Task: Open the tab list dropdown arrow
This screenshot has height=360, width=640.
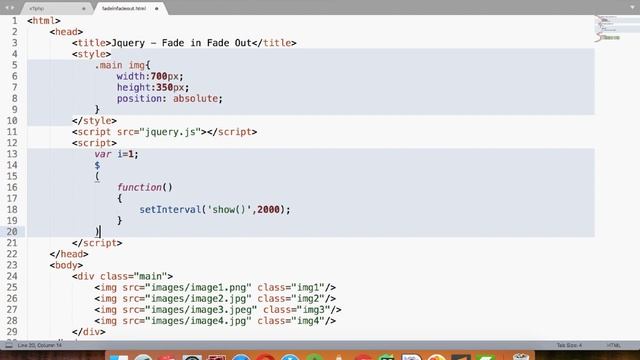Action: 633,8
